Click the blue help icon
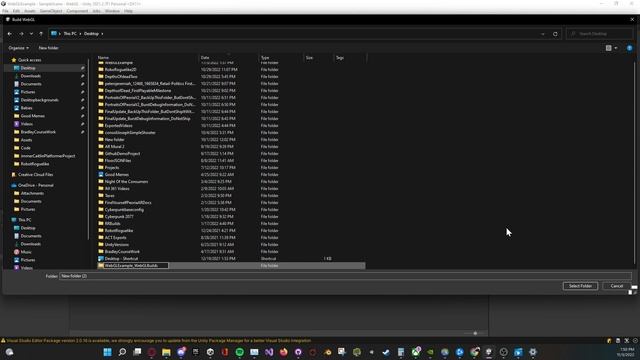The height and width of the screenshot is (360, 640). [x=629, y=48]
